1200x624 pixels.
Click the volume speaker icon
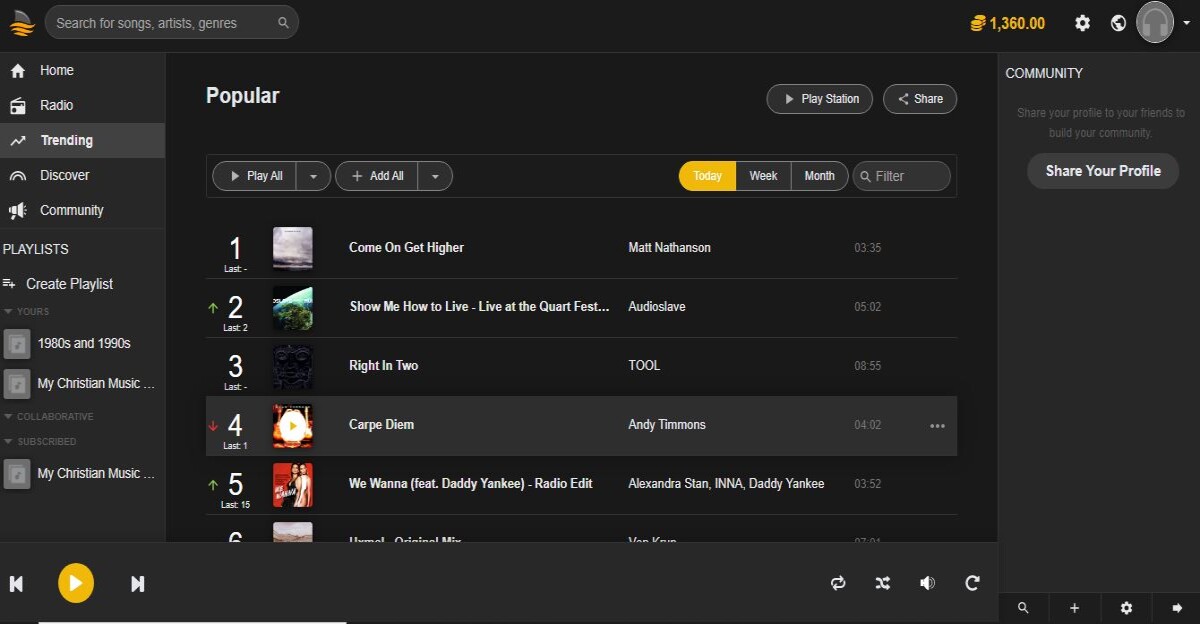[928, 583]
